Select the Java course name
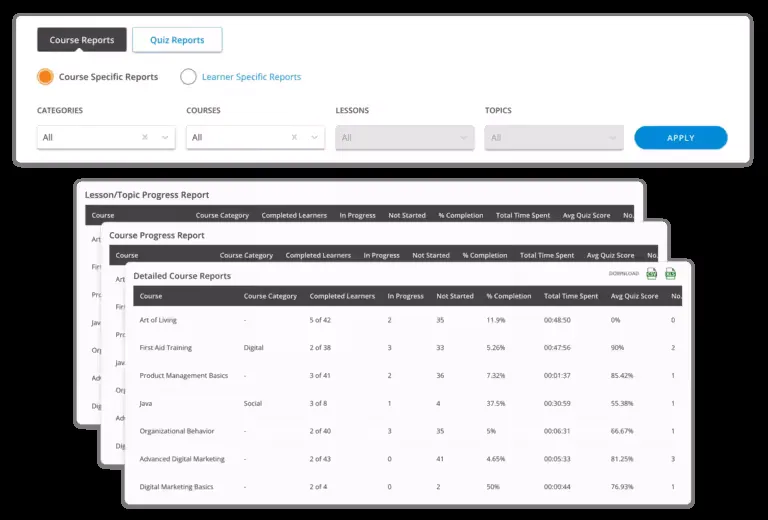This screenshot has height=520, width=768. 145,403
